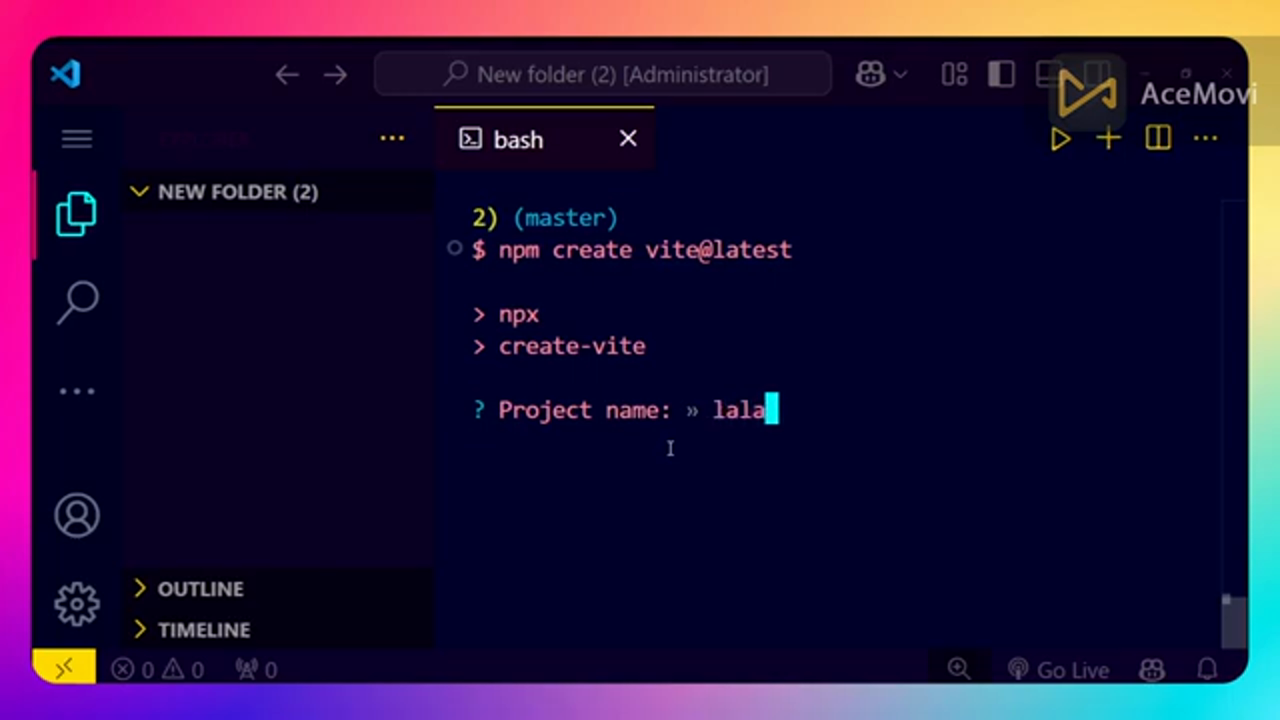Click the Run play icon
Image resolution: width=1280 pixels, height=720 pixels.
coord(1061,139)
